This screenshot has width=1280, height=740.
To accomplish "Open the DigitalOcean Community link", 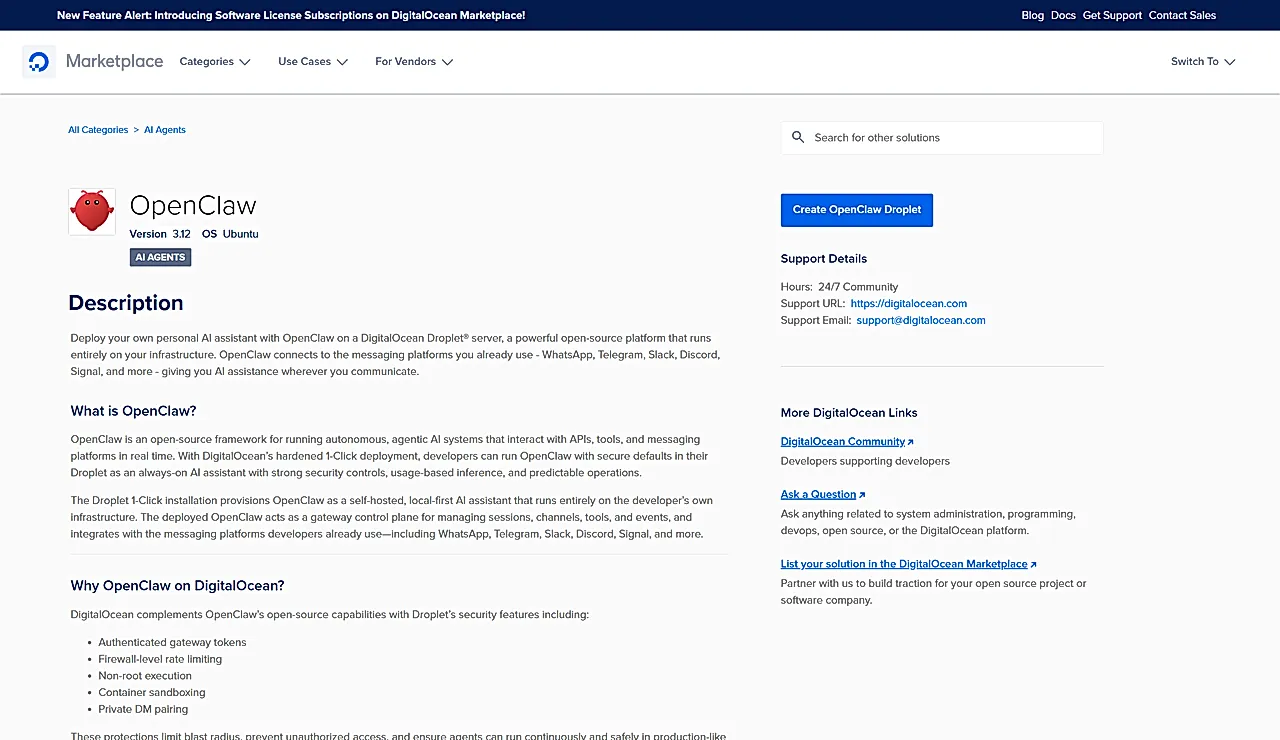I will point(843,442).
